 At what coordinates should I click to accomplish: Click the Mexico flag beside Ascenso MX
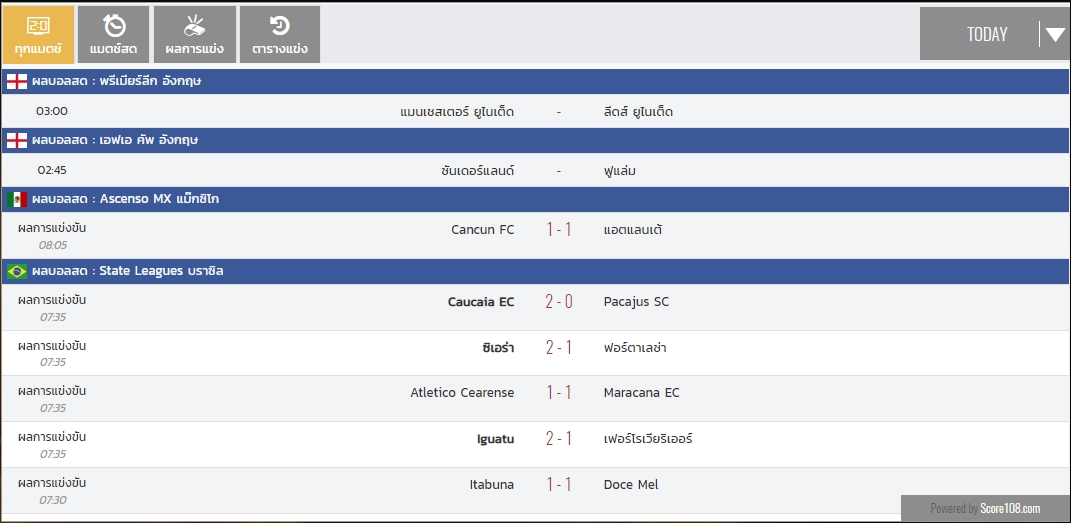pos(17,199)
